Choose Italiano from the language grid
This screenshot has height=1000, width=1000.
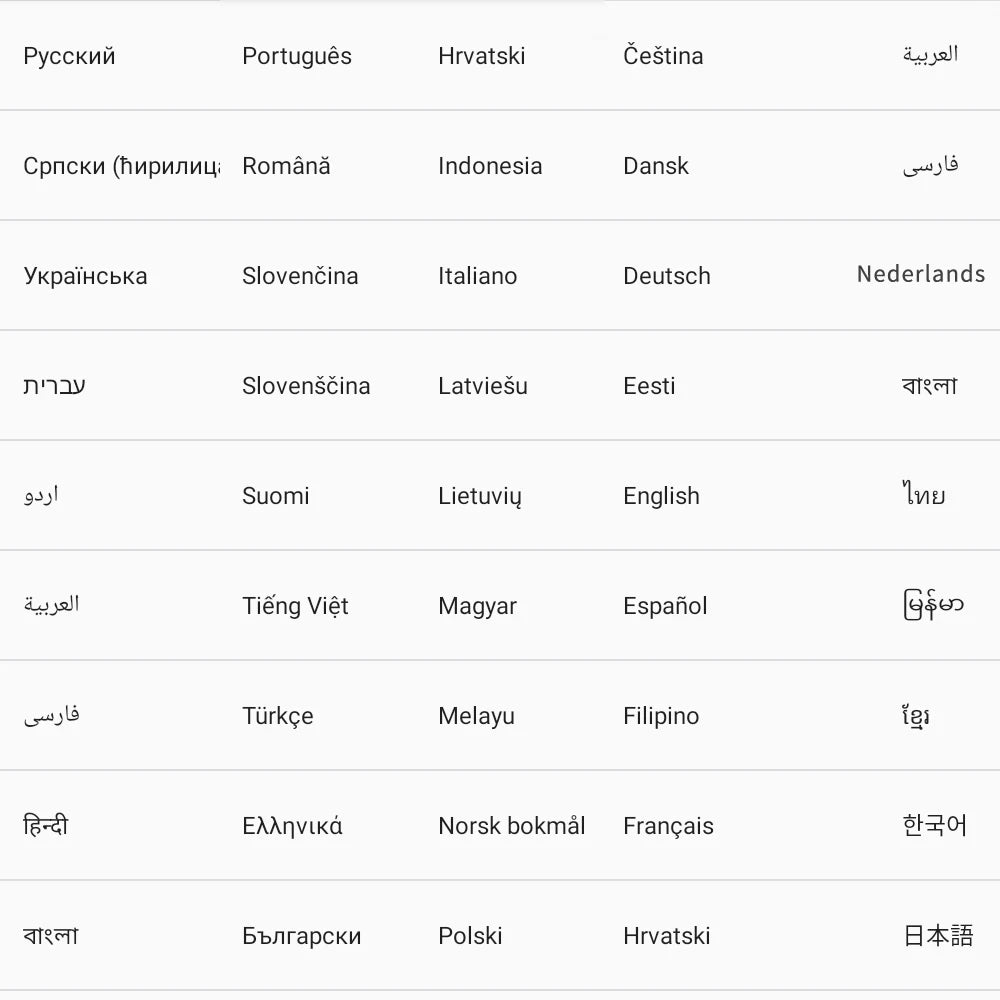tap(478, 276)
